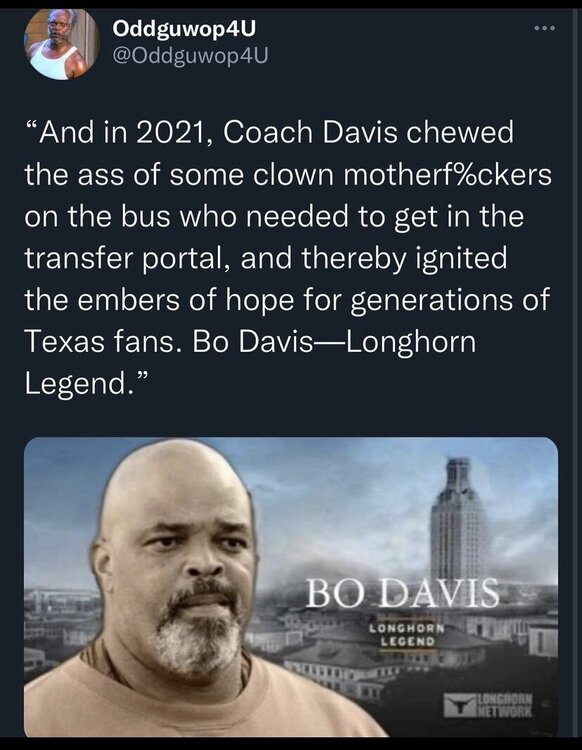This screenshot has width=582, height=750.
Task: Click "Coach Davis chewed" in the tweet text
Action: (x=368, y=132)
